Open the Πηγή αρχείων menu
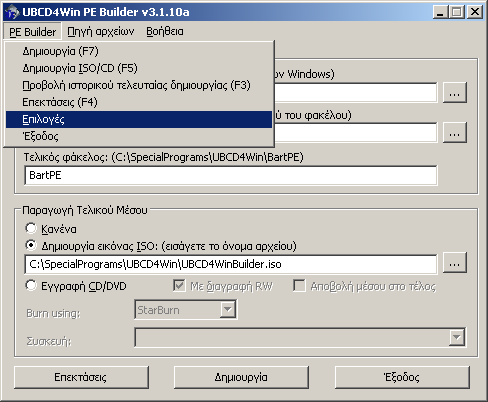 tap(101, 32)
